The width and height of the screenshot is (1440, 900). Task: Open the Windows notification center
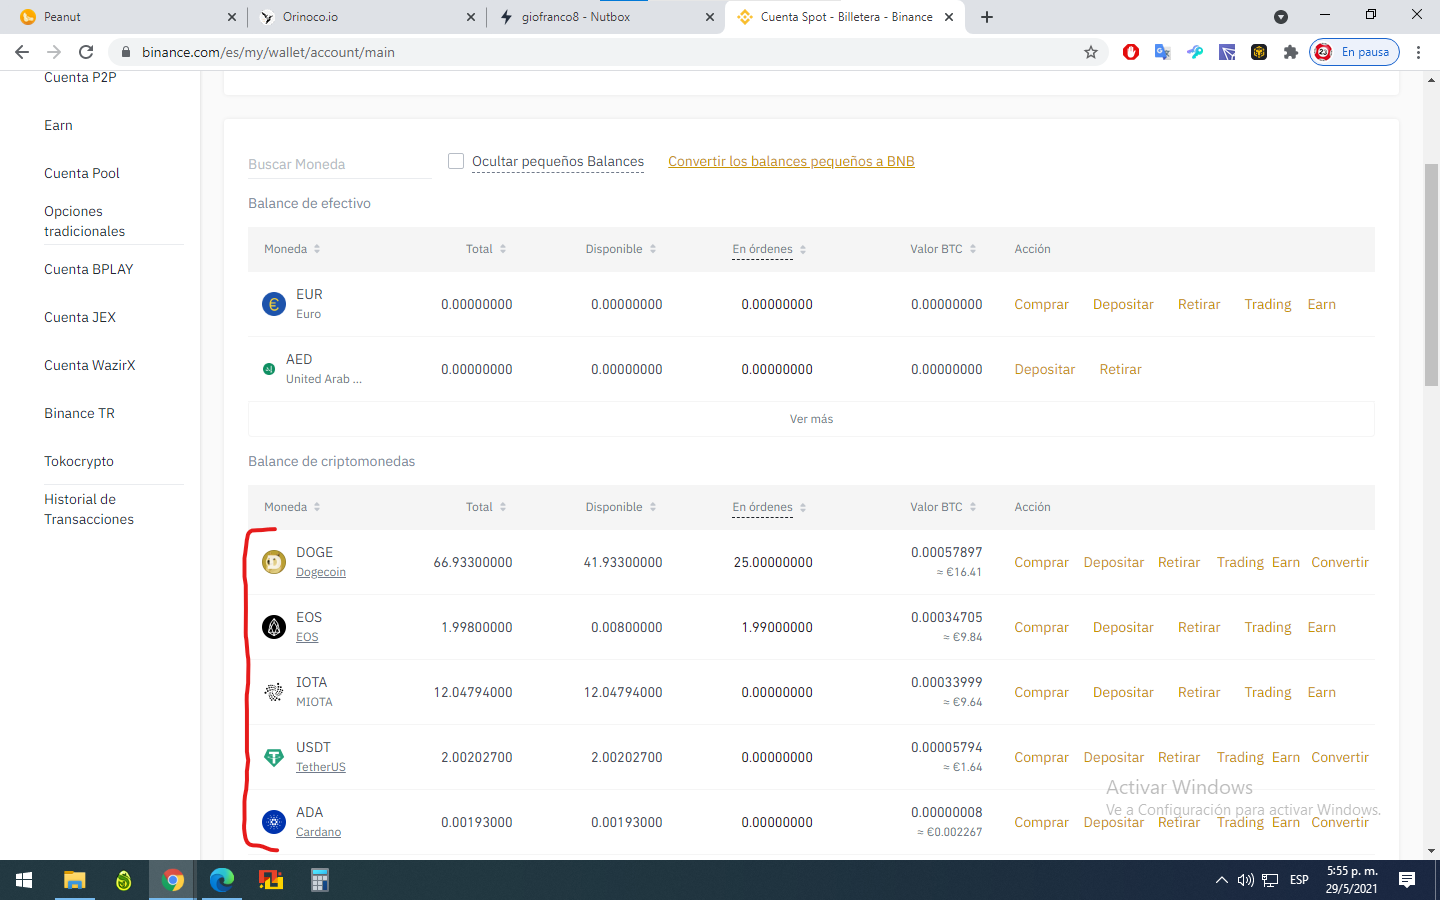tap(1407, 880)
